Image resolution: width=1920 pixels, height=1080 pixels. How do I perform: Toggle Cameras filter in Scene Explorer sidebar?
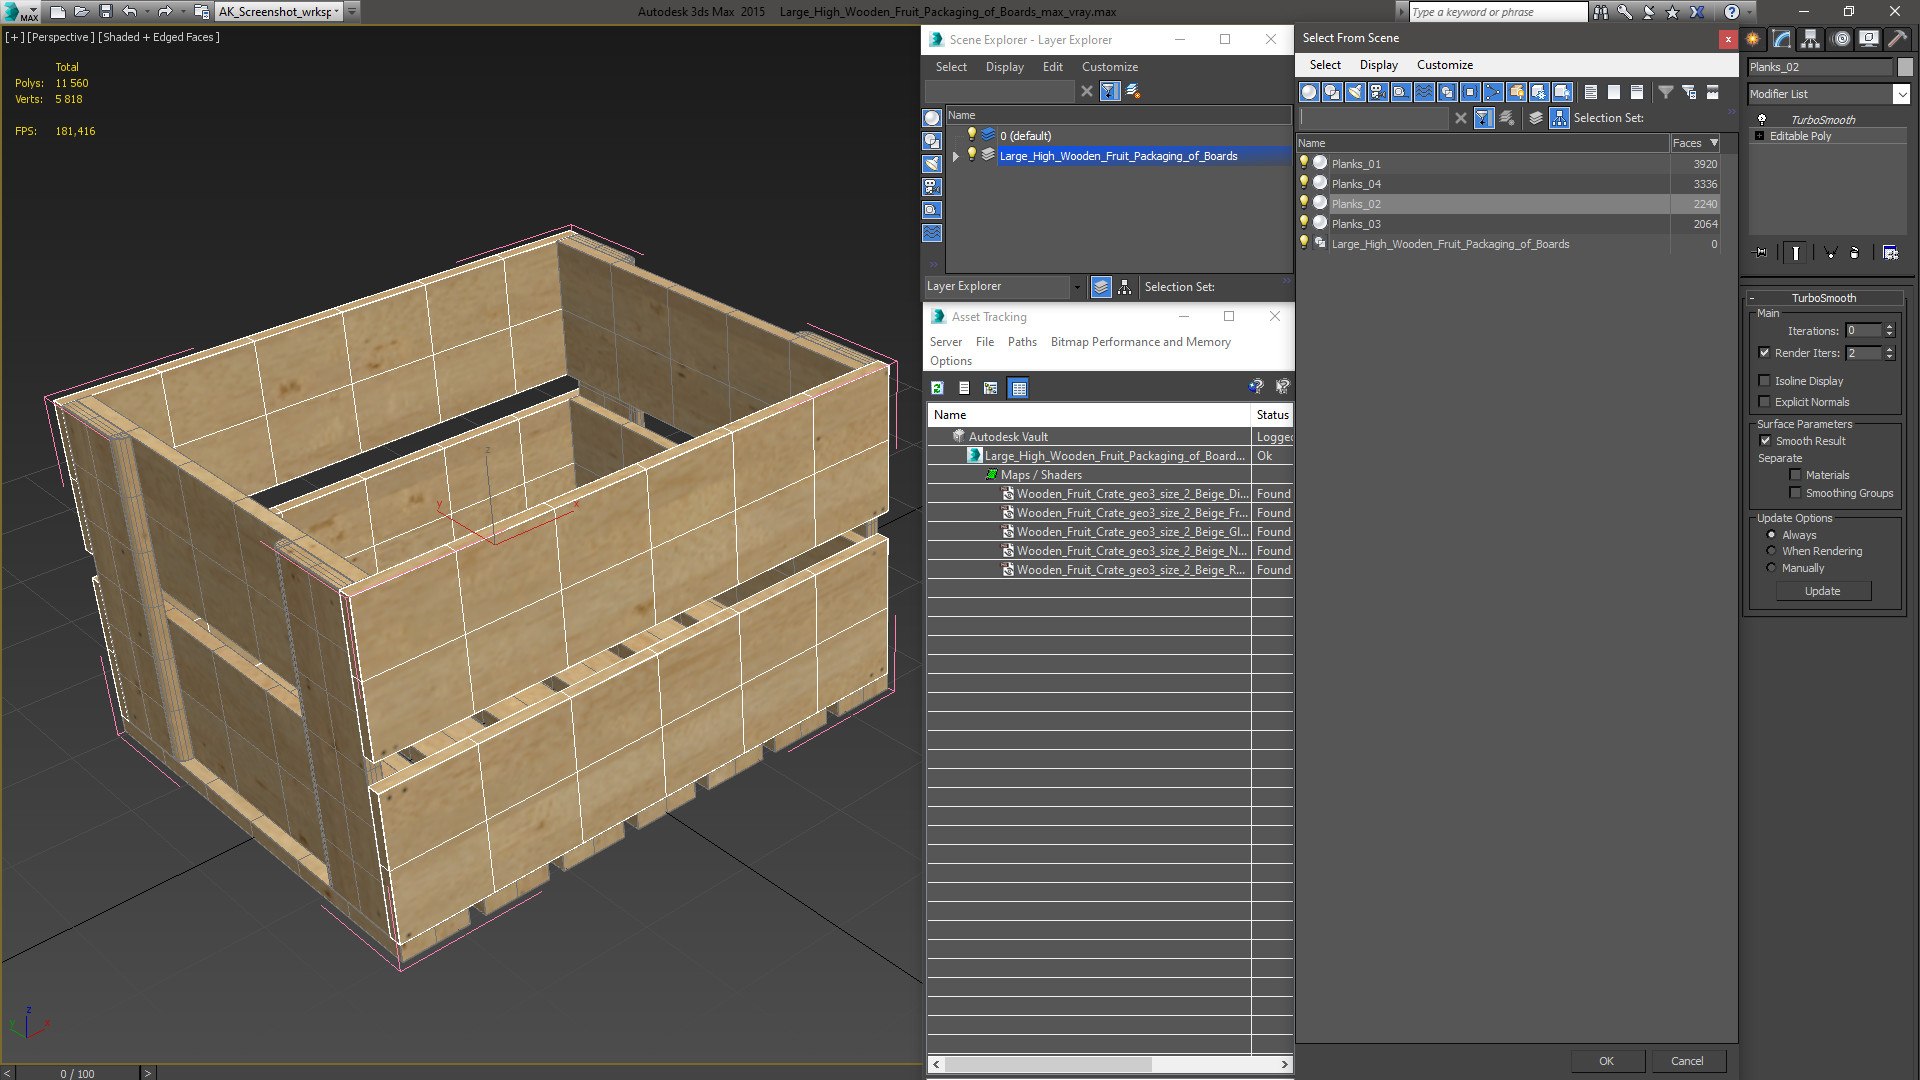932,187
